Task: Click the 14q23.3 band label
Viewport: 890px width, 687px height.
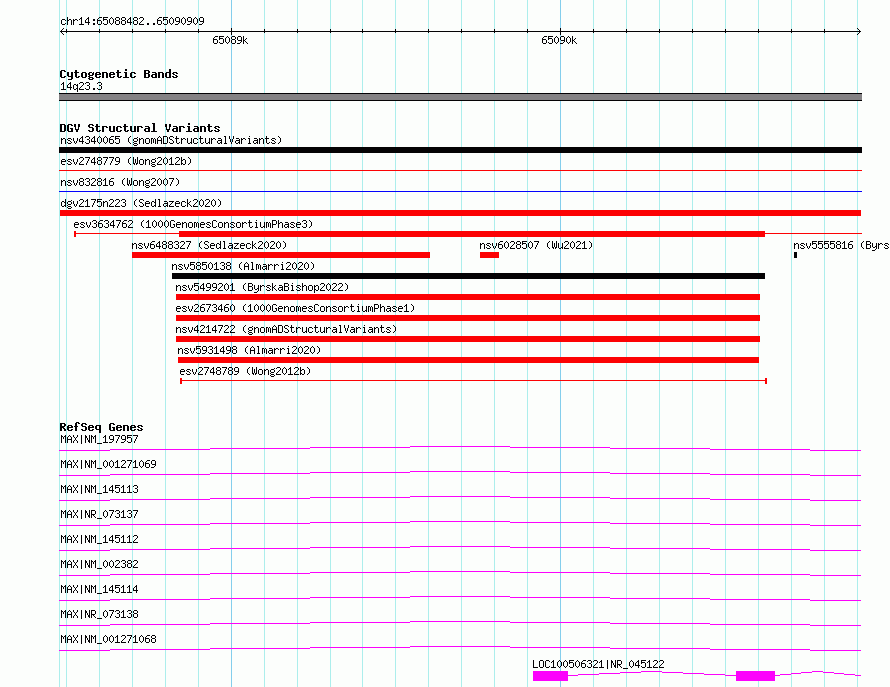Action: click(81, 86)
